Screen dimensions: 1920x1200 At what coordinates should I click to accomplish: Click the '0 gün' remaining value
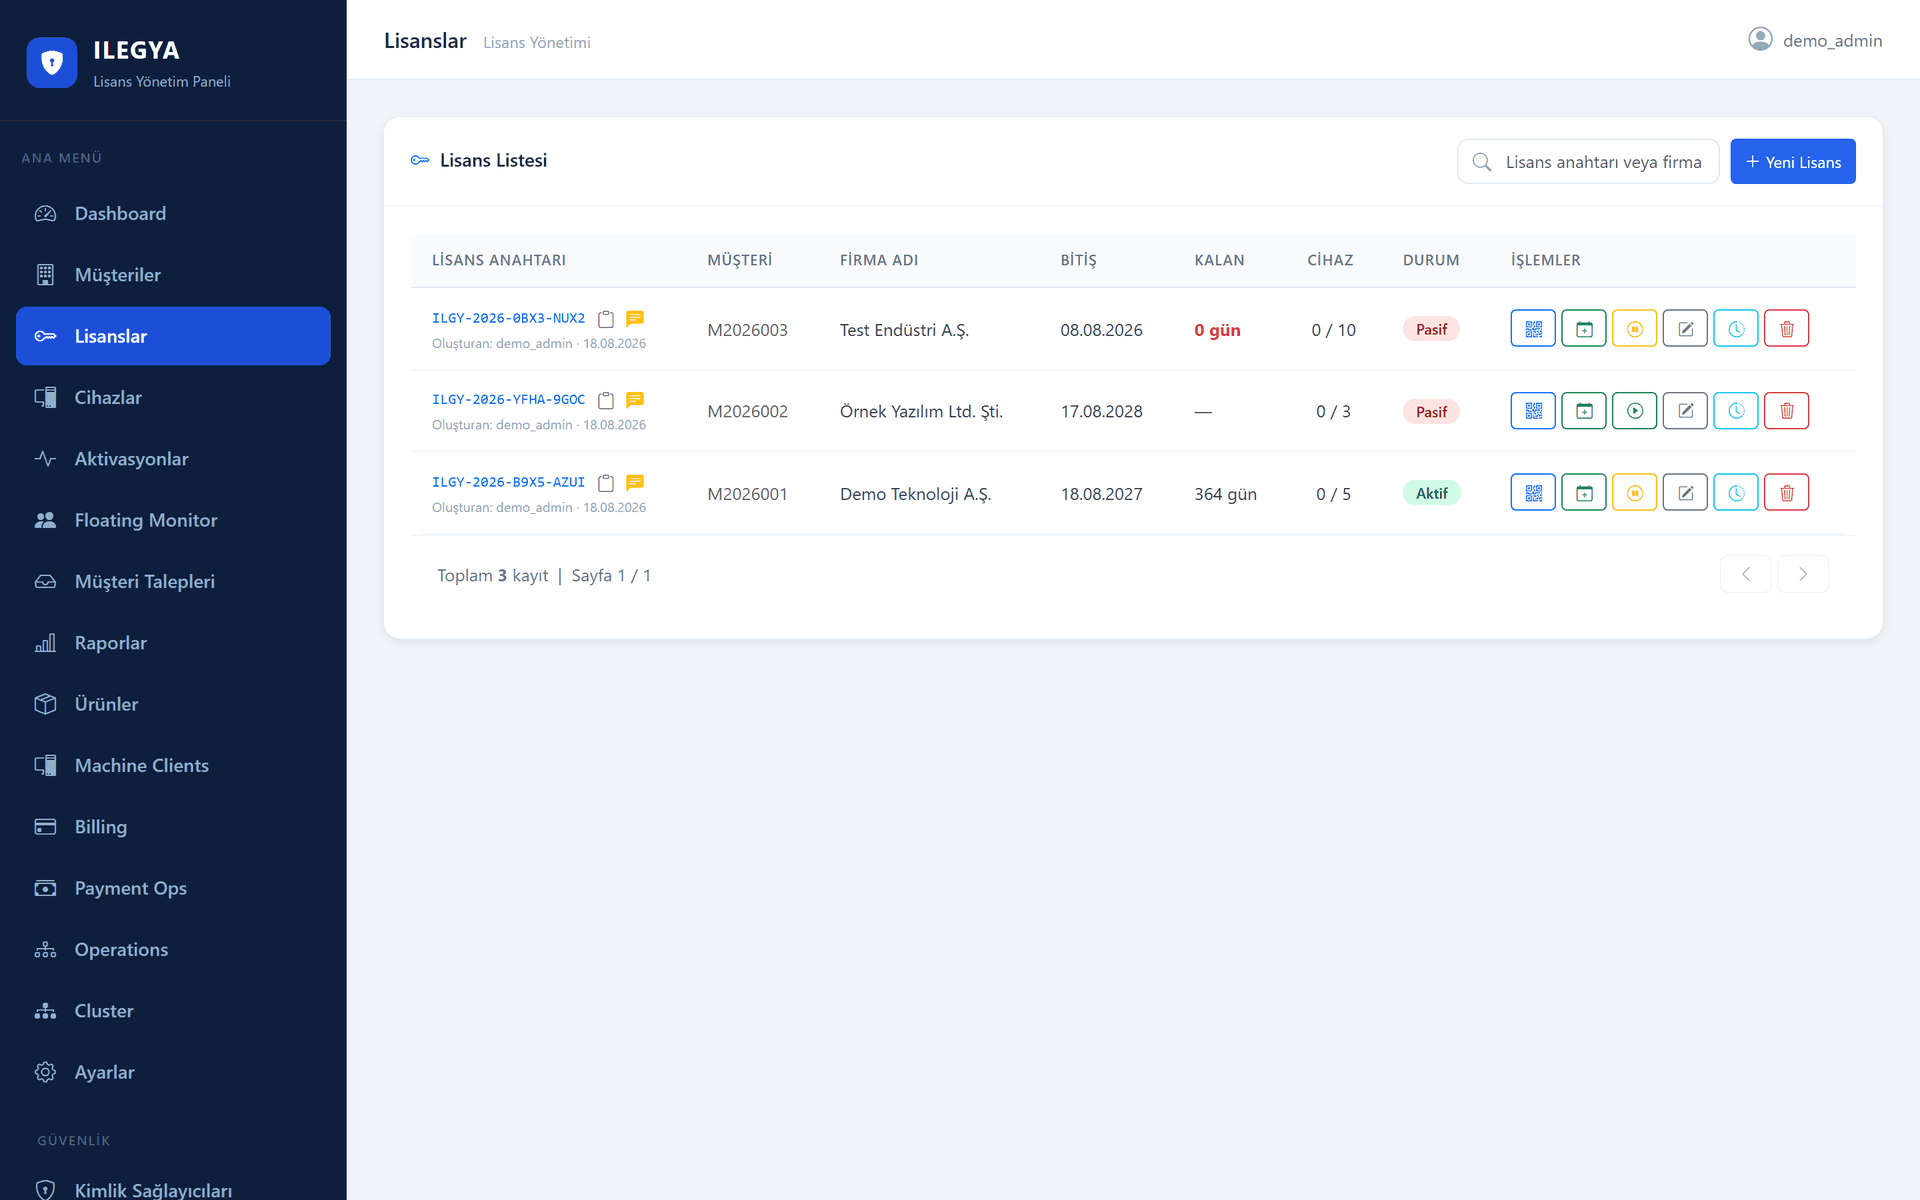(x=1217, y=330)
